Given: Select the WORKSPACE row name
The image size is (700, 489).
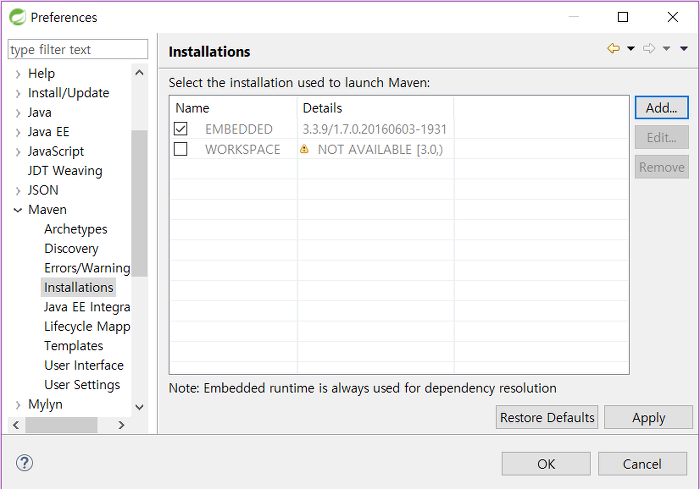Looking at the screenshot, I should pyautogui.click(x=242, y=149).
